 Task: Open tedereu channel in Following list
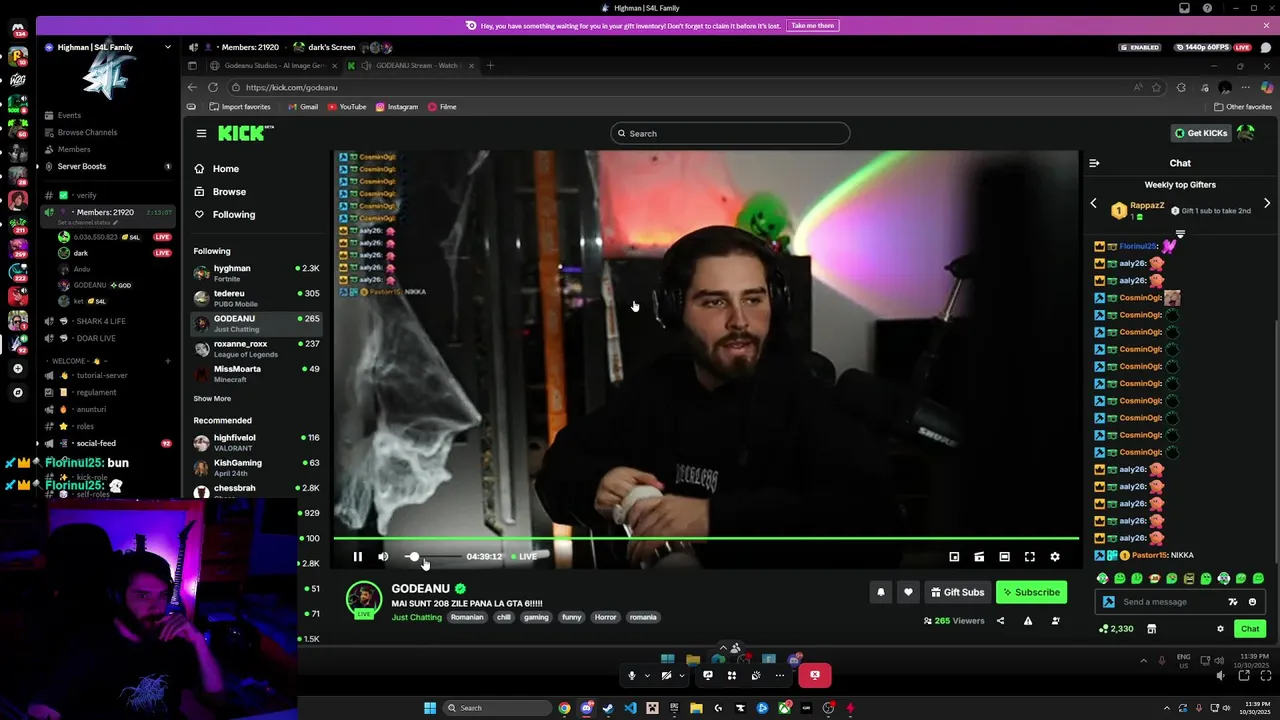click(x=256, y=298)
